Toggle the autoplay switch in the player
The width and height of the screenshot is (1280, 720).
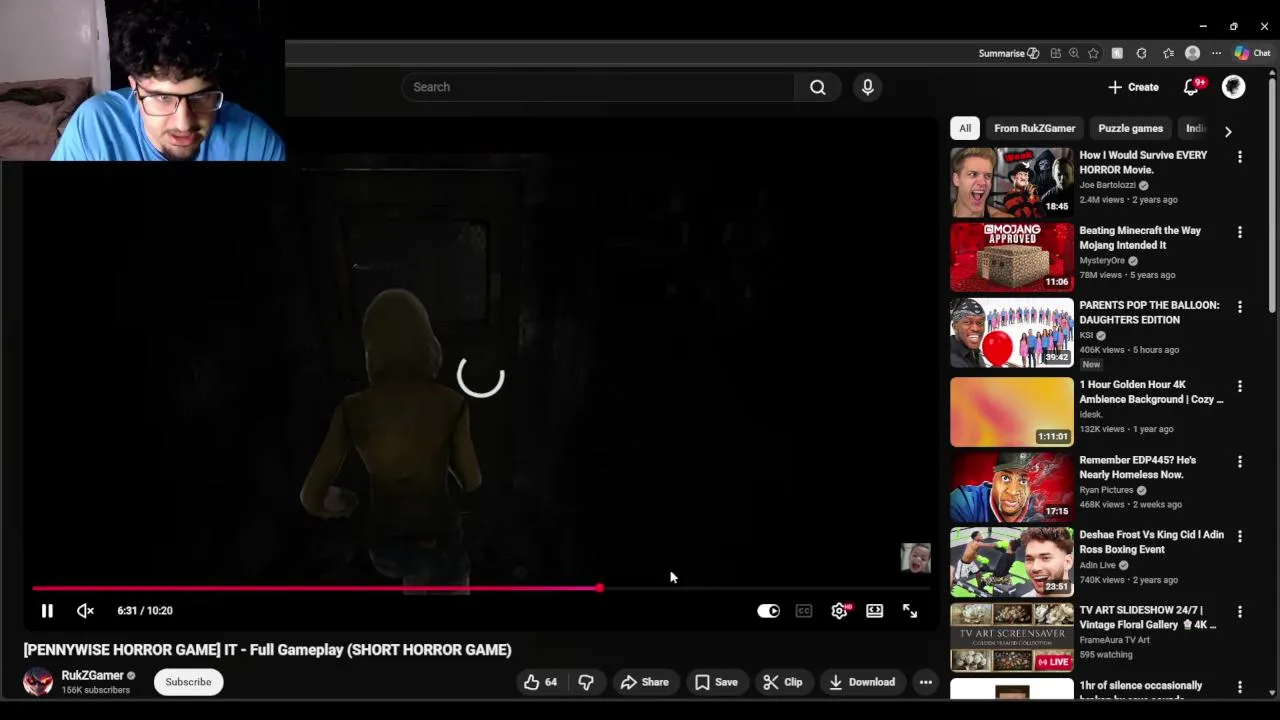coord(768,611)
